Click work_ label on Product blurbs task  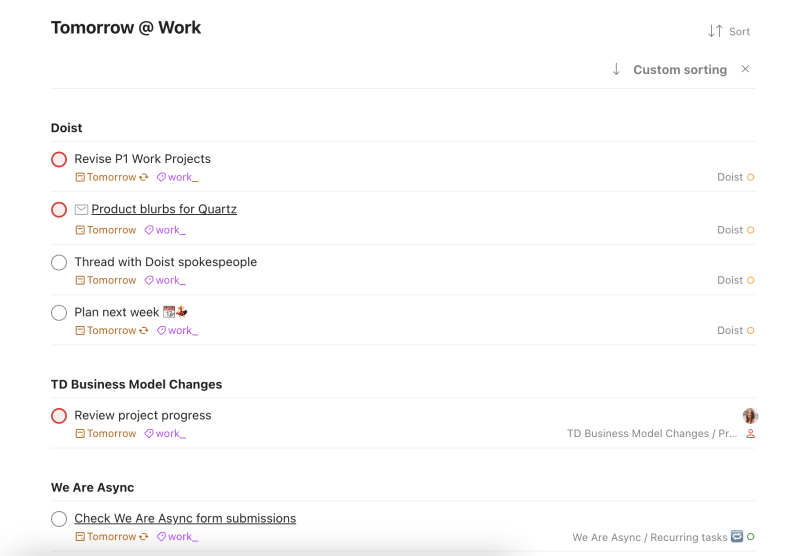pyautogui.click(x=165, y=230)
